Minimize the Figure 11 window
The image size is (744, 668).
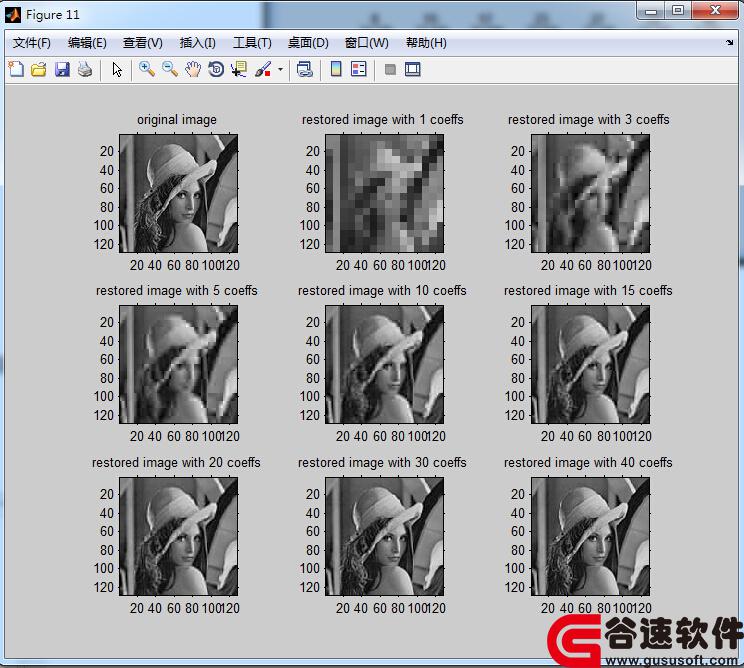coord(651,11)
